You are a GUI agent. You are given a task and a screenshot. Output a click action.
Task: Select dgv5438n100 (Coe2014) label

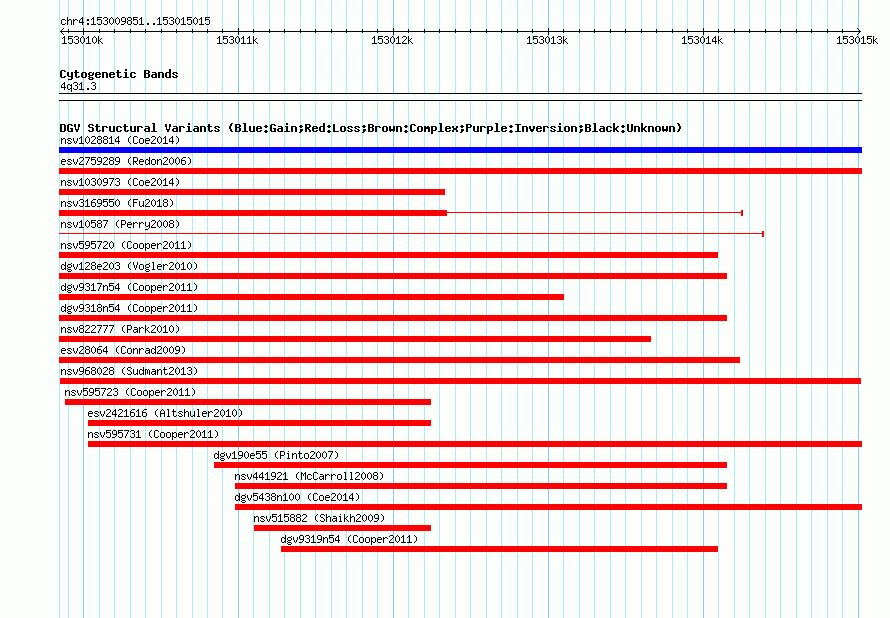(297, 497)
